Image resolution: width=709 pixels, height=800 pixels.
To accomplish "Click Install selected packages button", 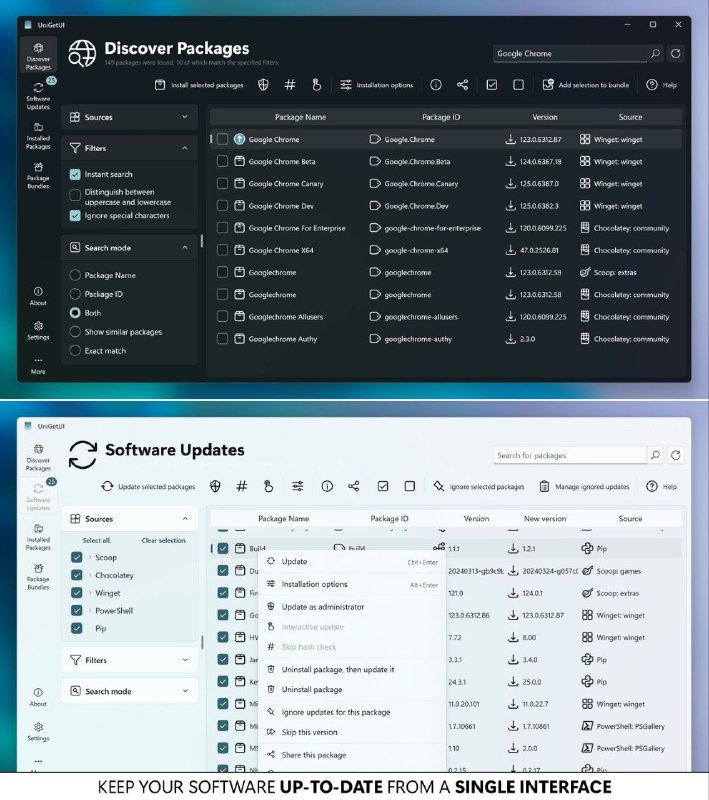I will (x=199, y=85).
